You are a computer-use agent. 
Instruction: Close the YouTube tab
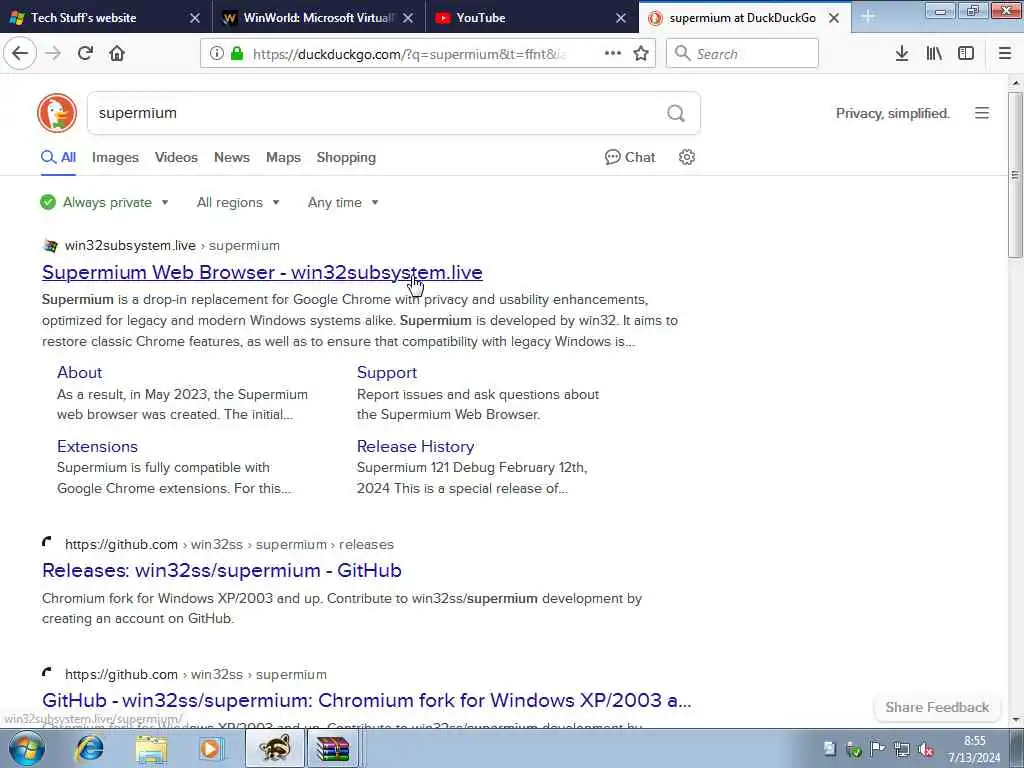click(x=621, y=18)
